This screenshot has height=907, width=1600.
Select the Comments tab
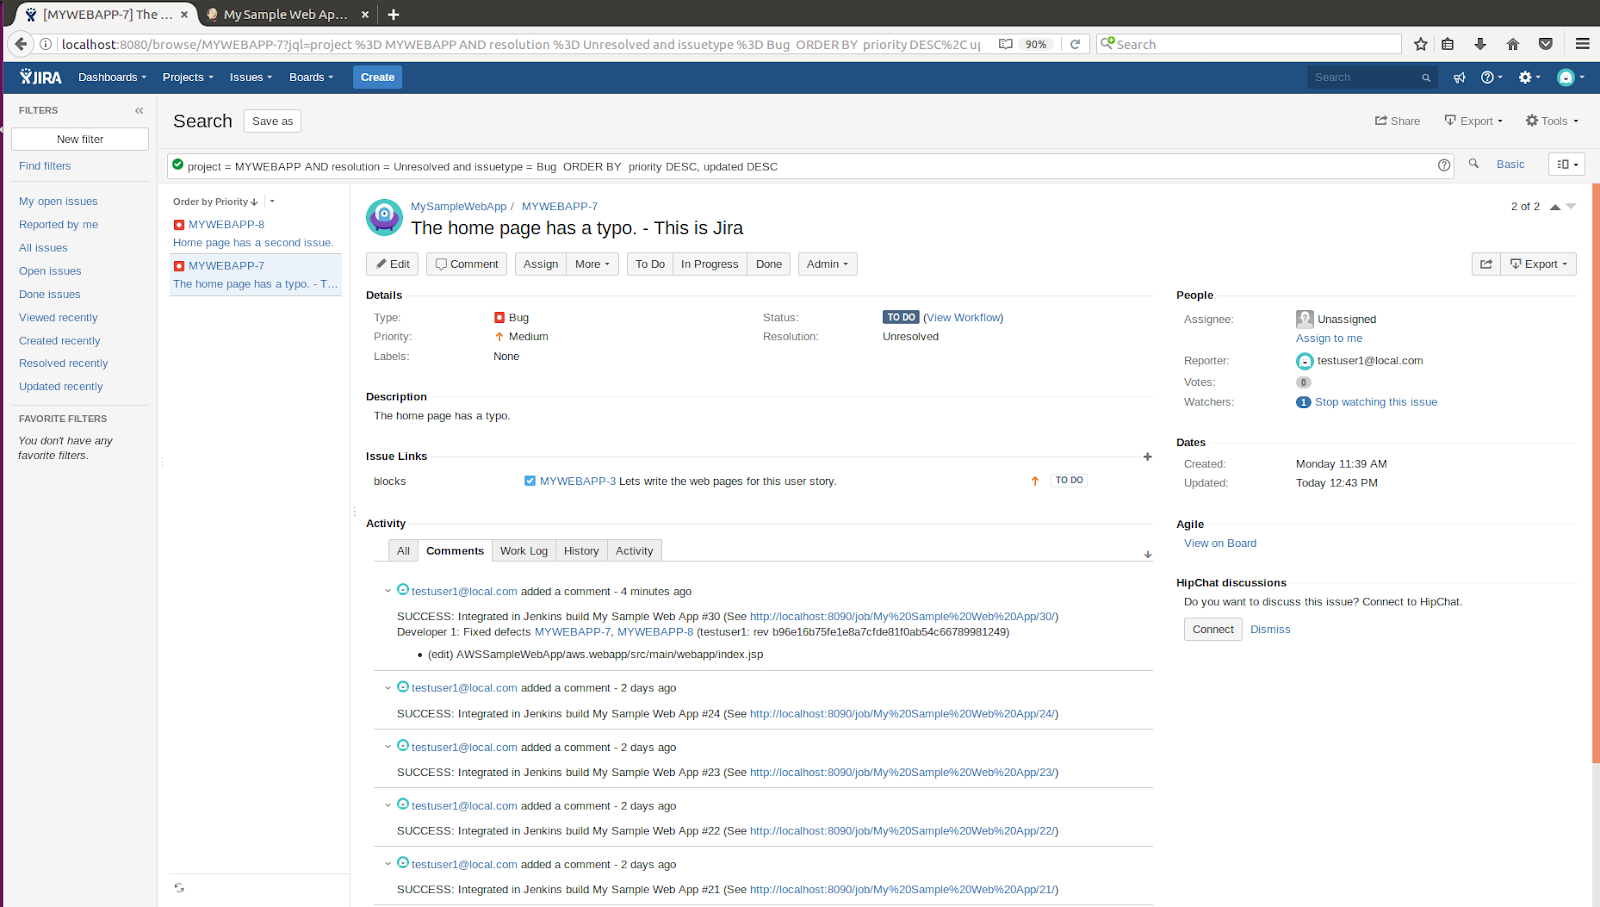coord(455,551)
